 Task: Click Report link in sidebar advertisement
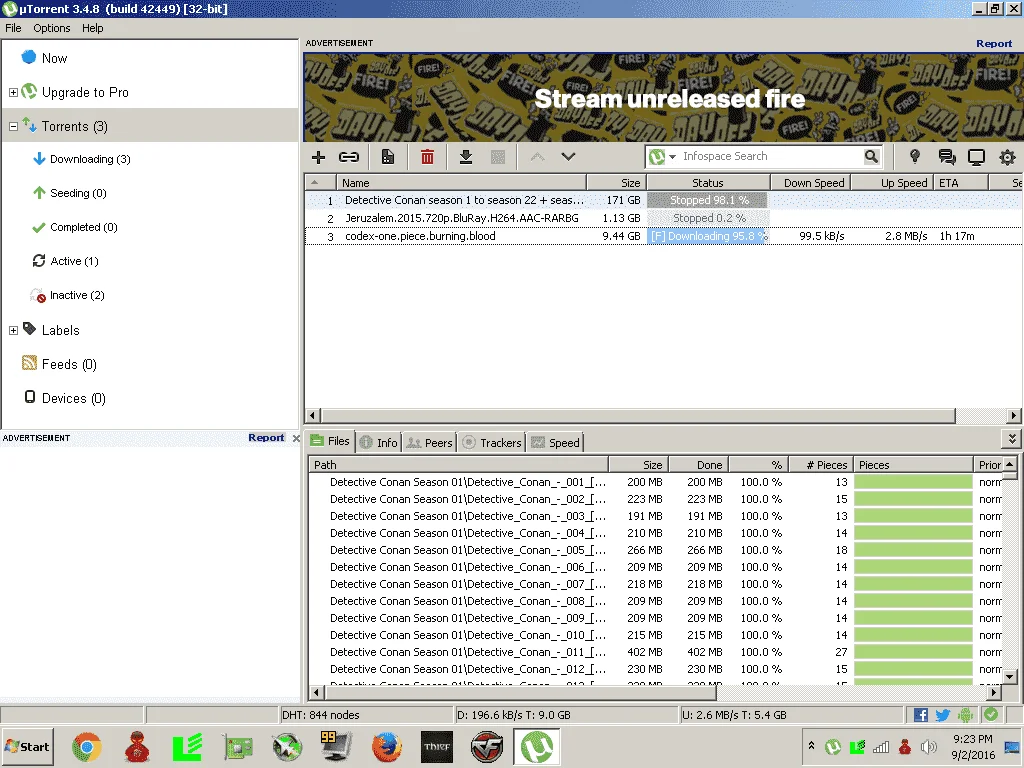(x=266, y=438)
